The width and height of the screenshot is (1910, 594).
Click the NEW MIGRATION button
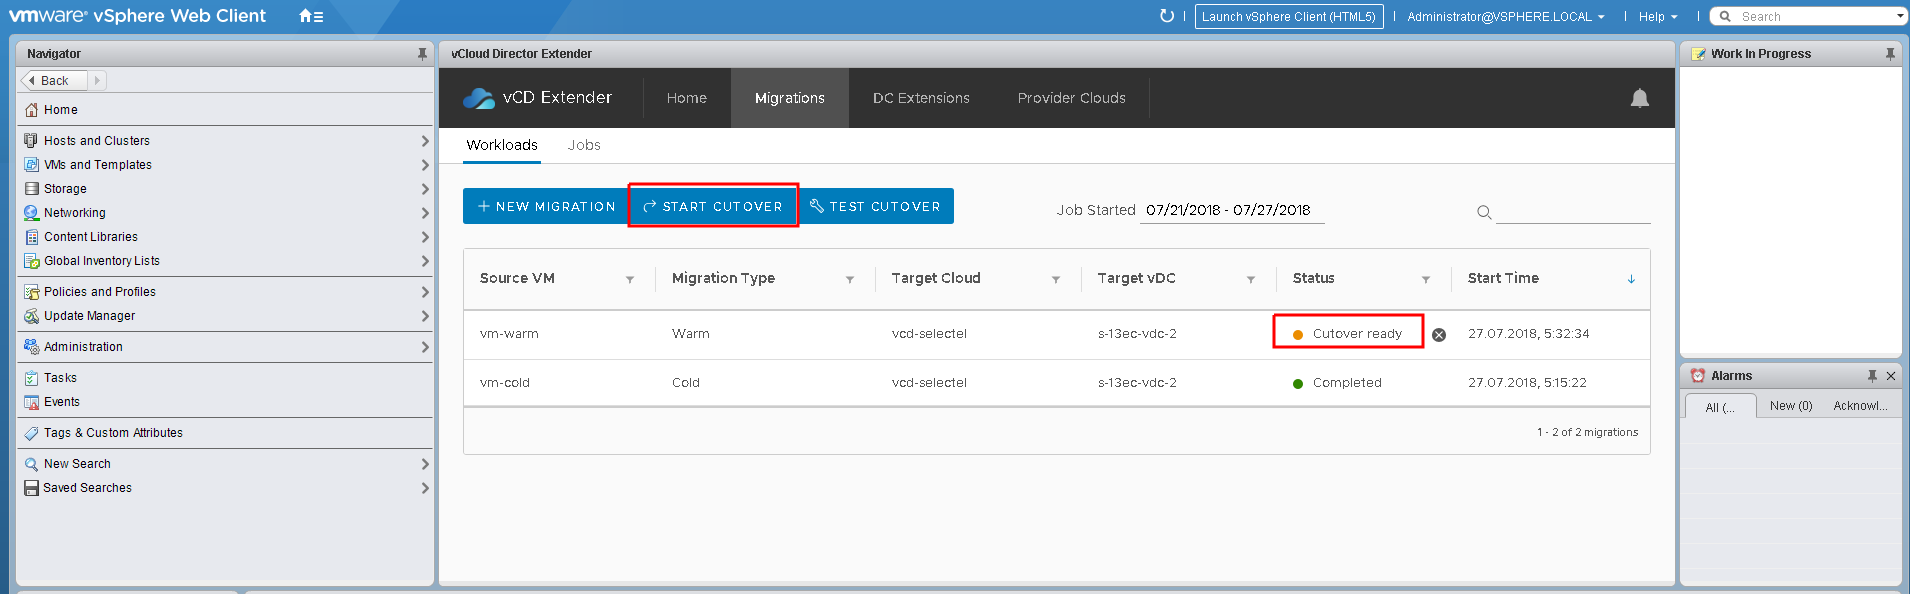point(546,206)
